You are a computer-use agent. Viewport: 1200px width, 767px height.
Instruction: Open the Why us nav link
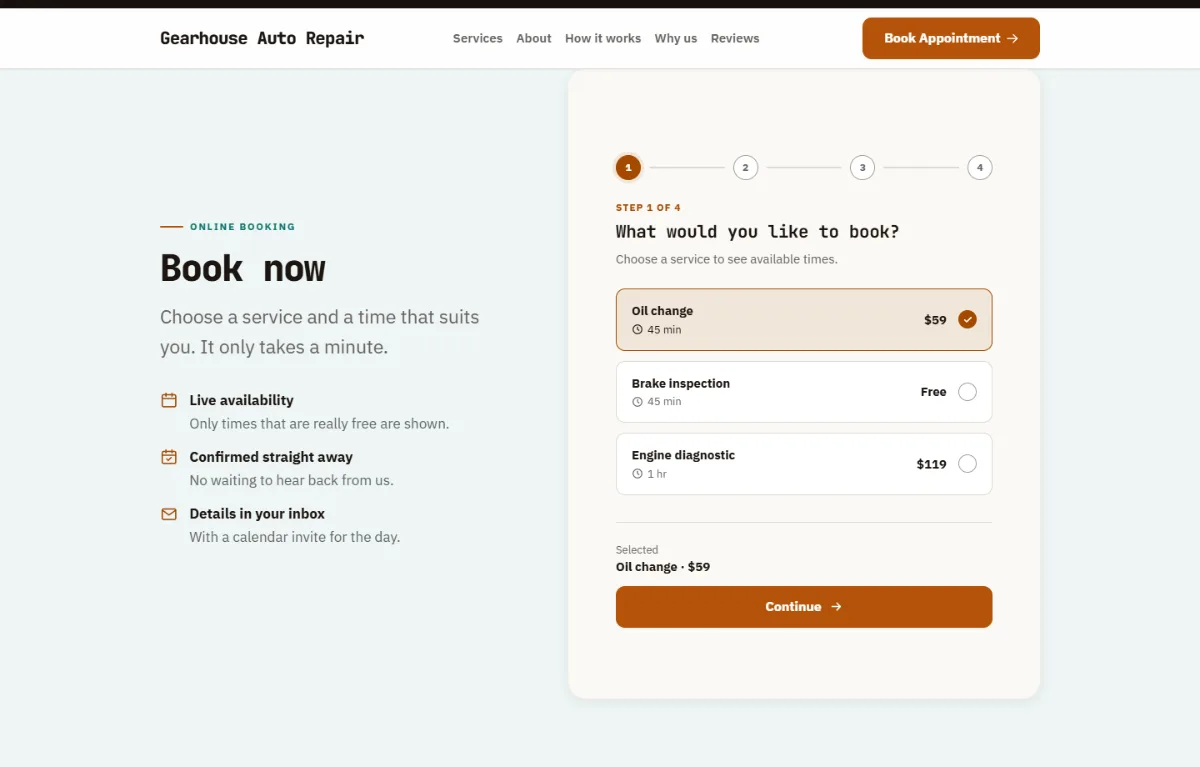[x=676, y=38]
